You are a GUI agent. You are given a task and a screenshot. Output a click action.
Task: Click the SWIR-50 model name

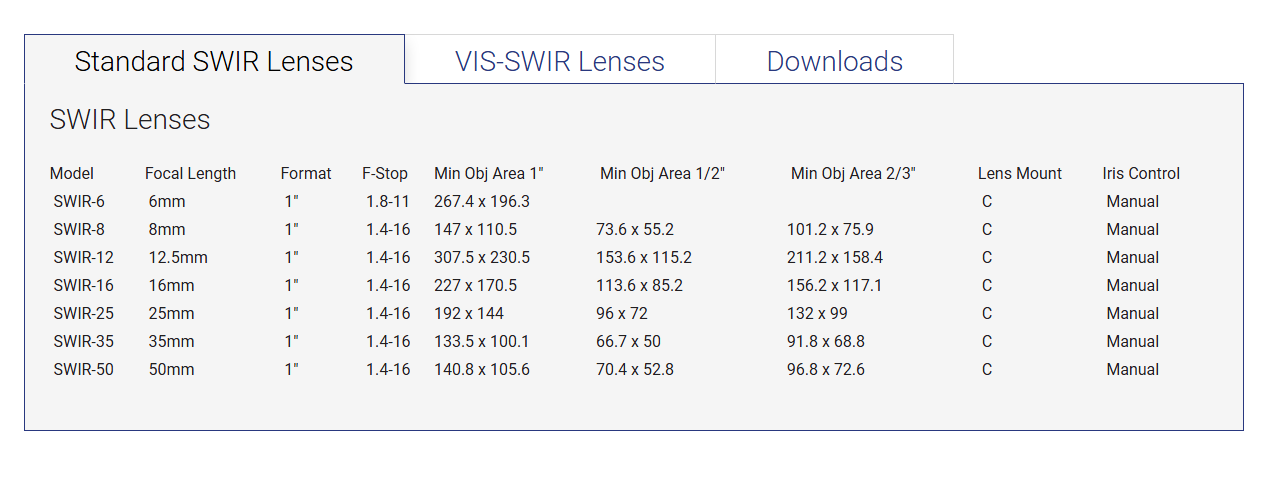click(83, 369)
